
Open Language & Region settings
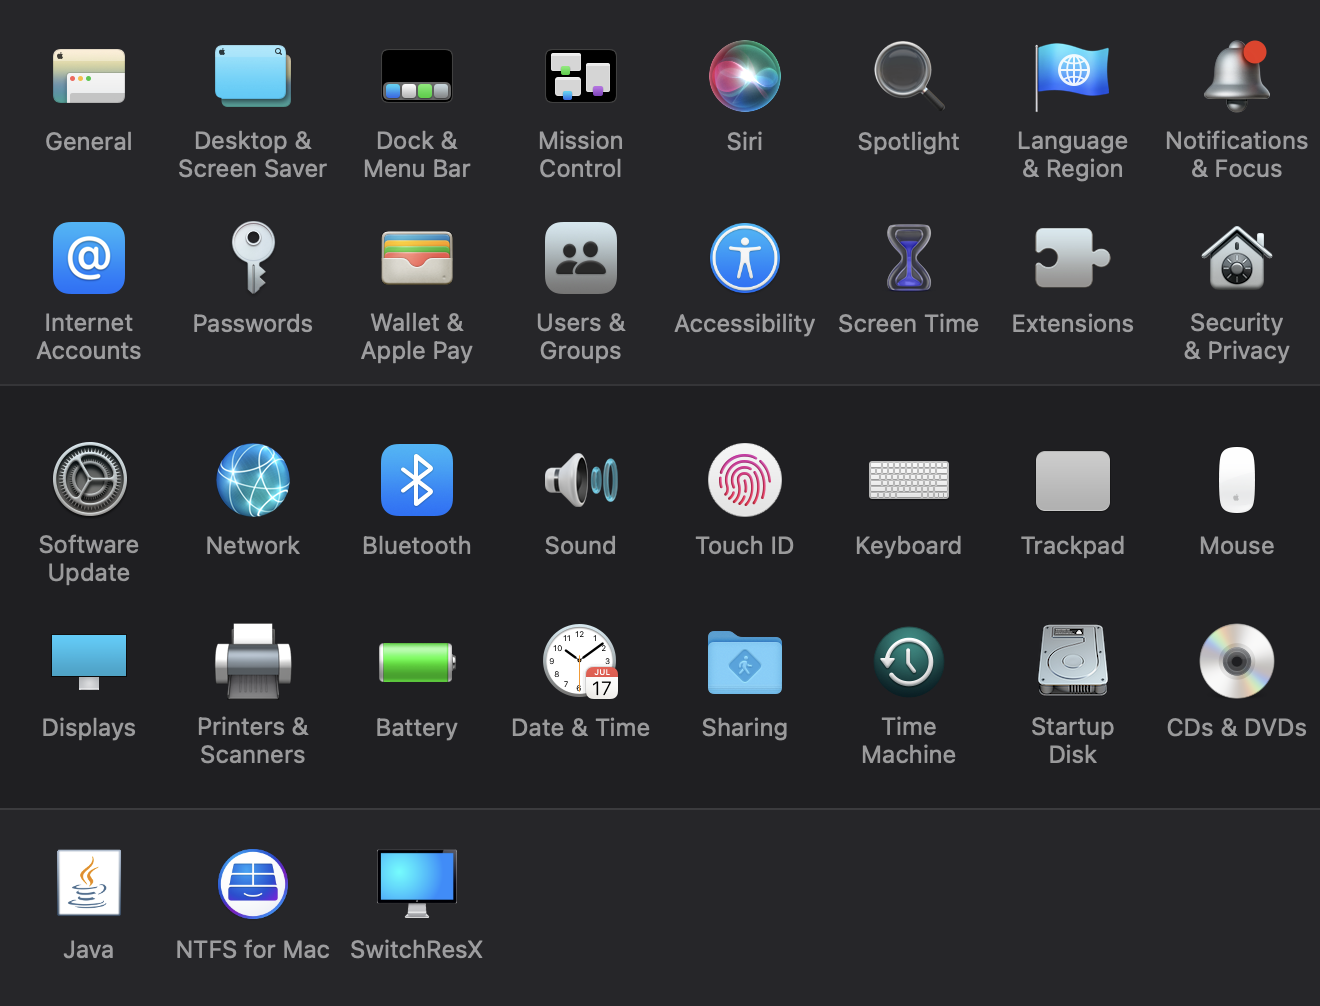tap(1073, 76)
